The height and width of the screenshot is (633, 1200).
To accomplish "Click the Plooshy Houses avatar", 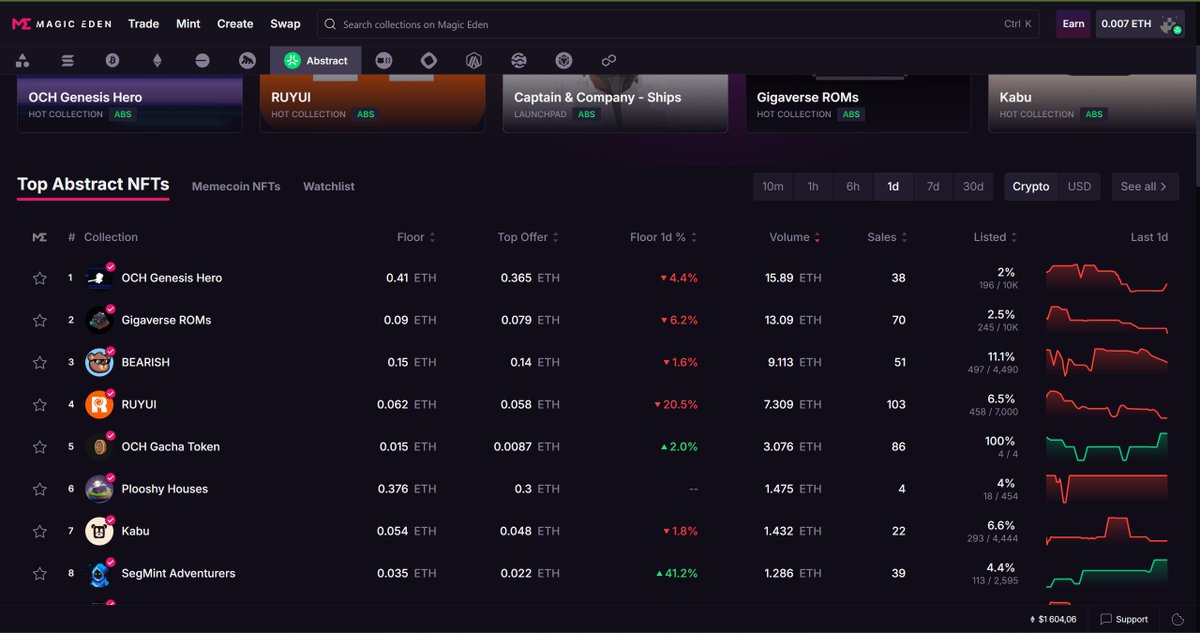I will click(98, 489).
